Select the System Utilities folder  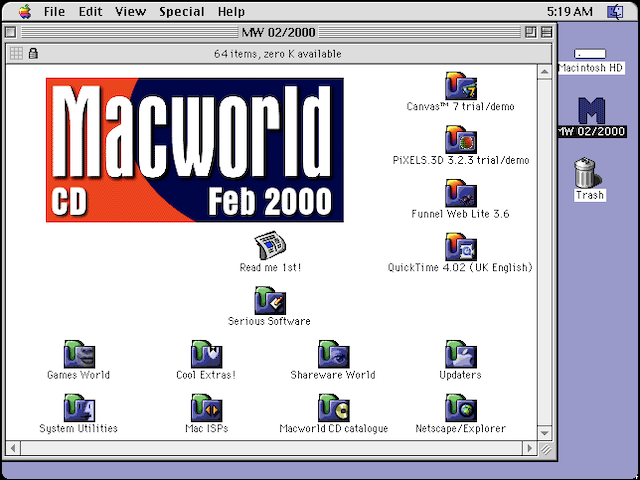coord(79,407)
